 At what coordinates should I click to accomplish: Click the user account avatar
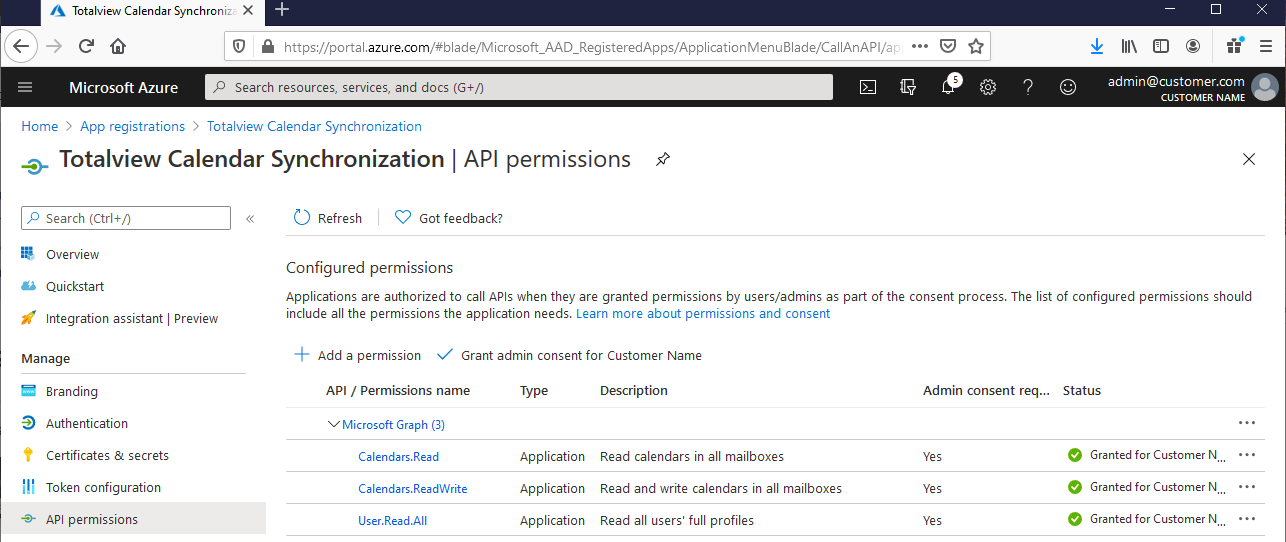1265,88
